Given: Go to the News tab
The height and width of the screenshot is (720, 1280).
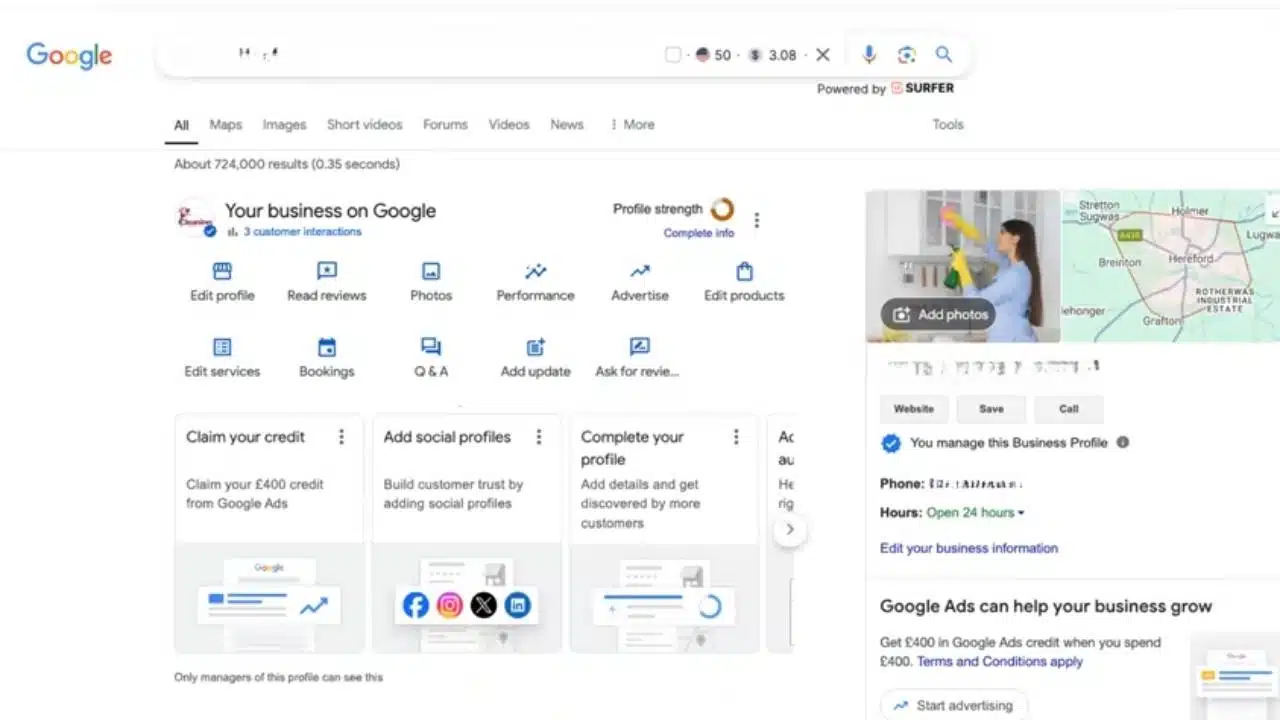Looking at the screenshot, I should coord(567,125).
